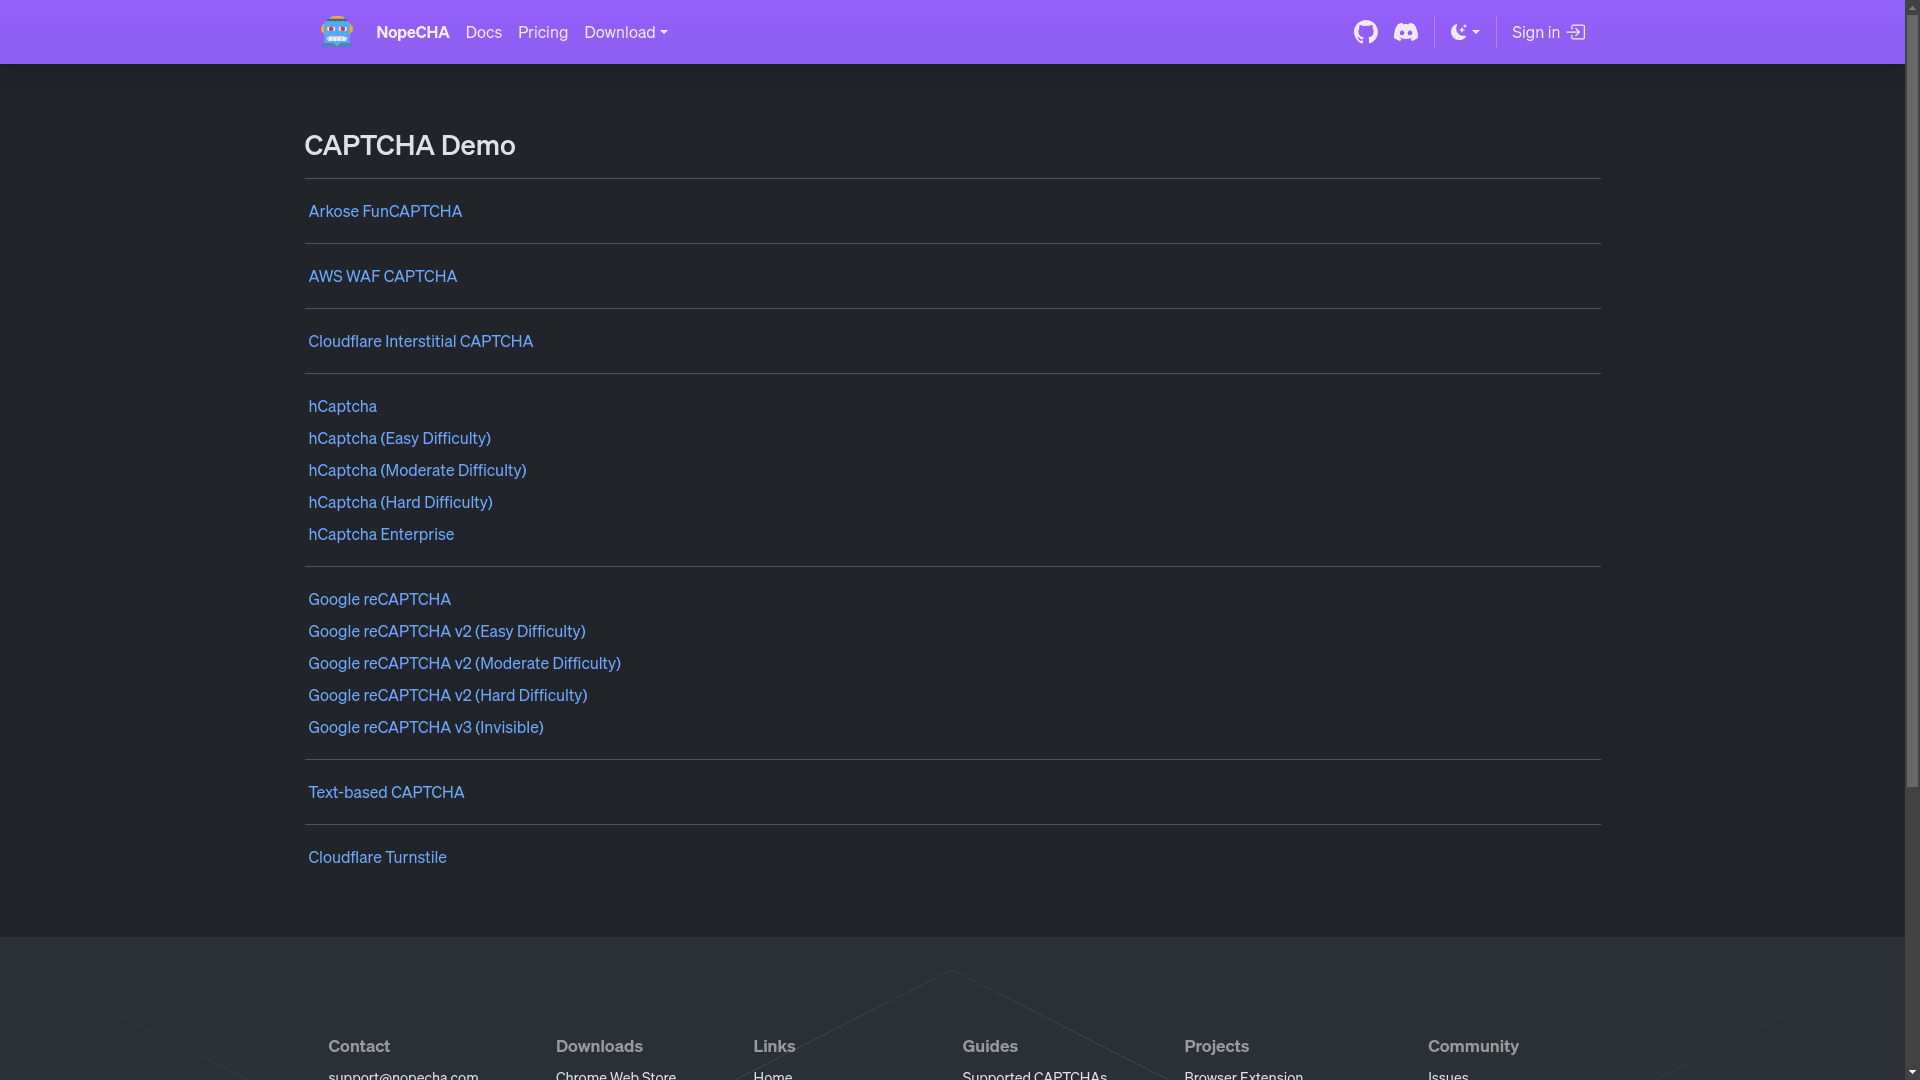Open the plain hCaptcha demo link
Viewport: 1920px width, 1080px height.
pyautogui.click(x=342, y=406)
